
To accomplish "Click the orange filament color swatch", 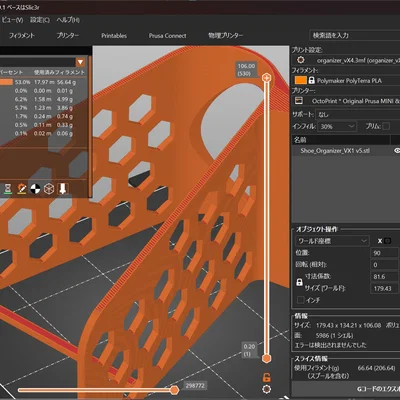I will [301, 80].
